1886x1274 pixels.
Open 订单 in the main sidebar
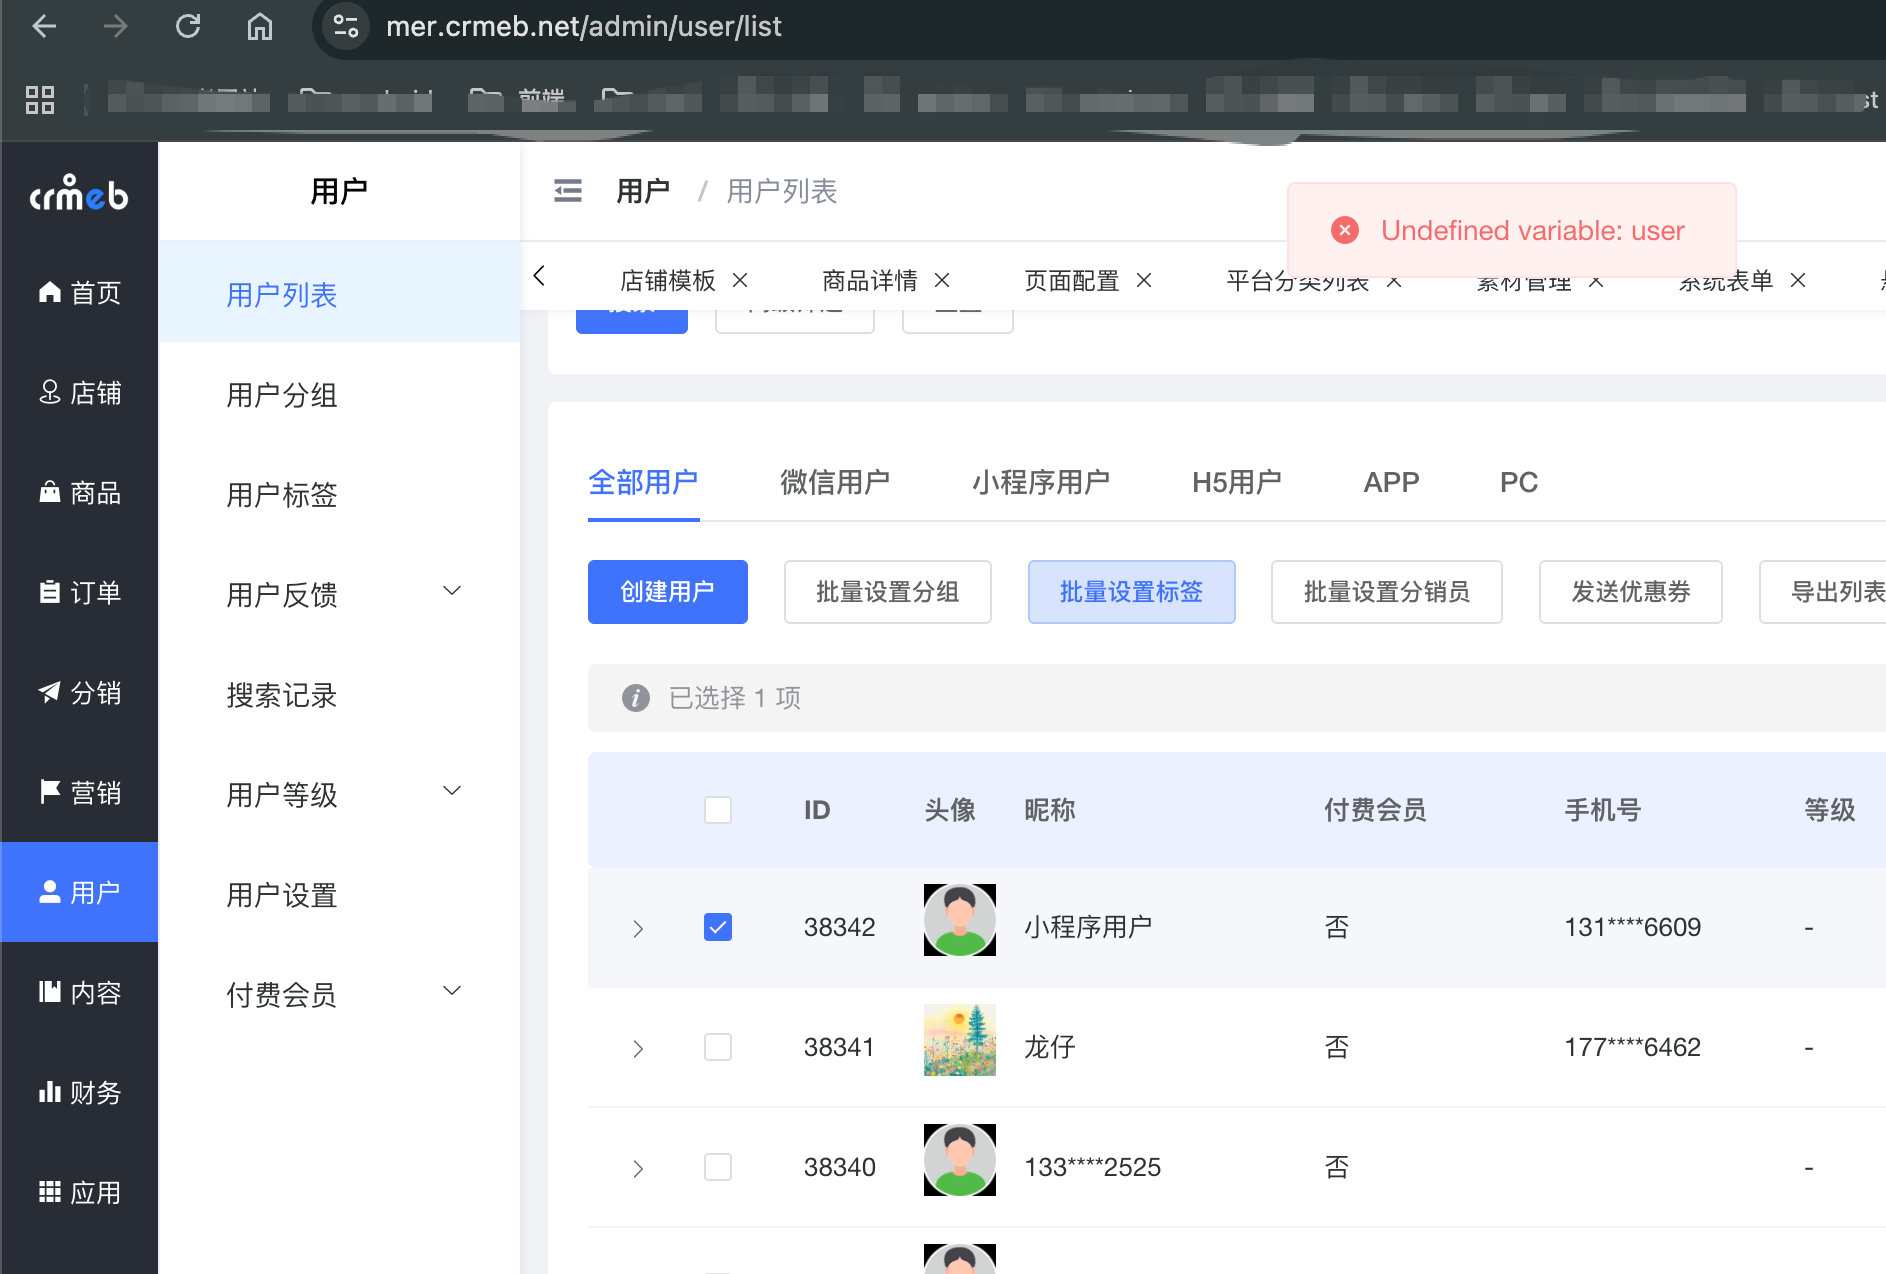point(80,592)
